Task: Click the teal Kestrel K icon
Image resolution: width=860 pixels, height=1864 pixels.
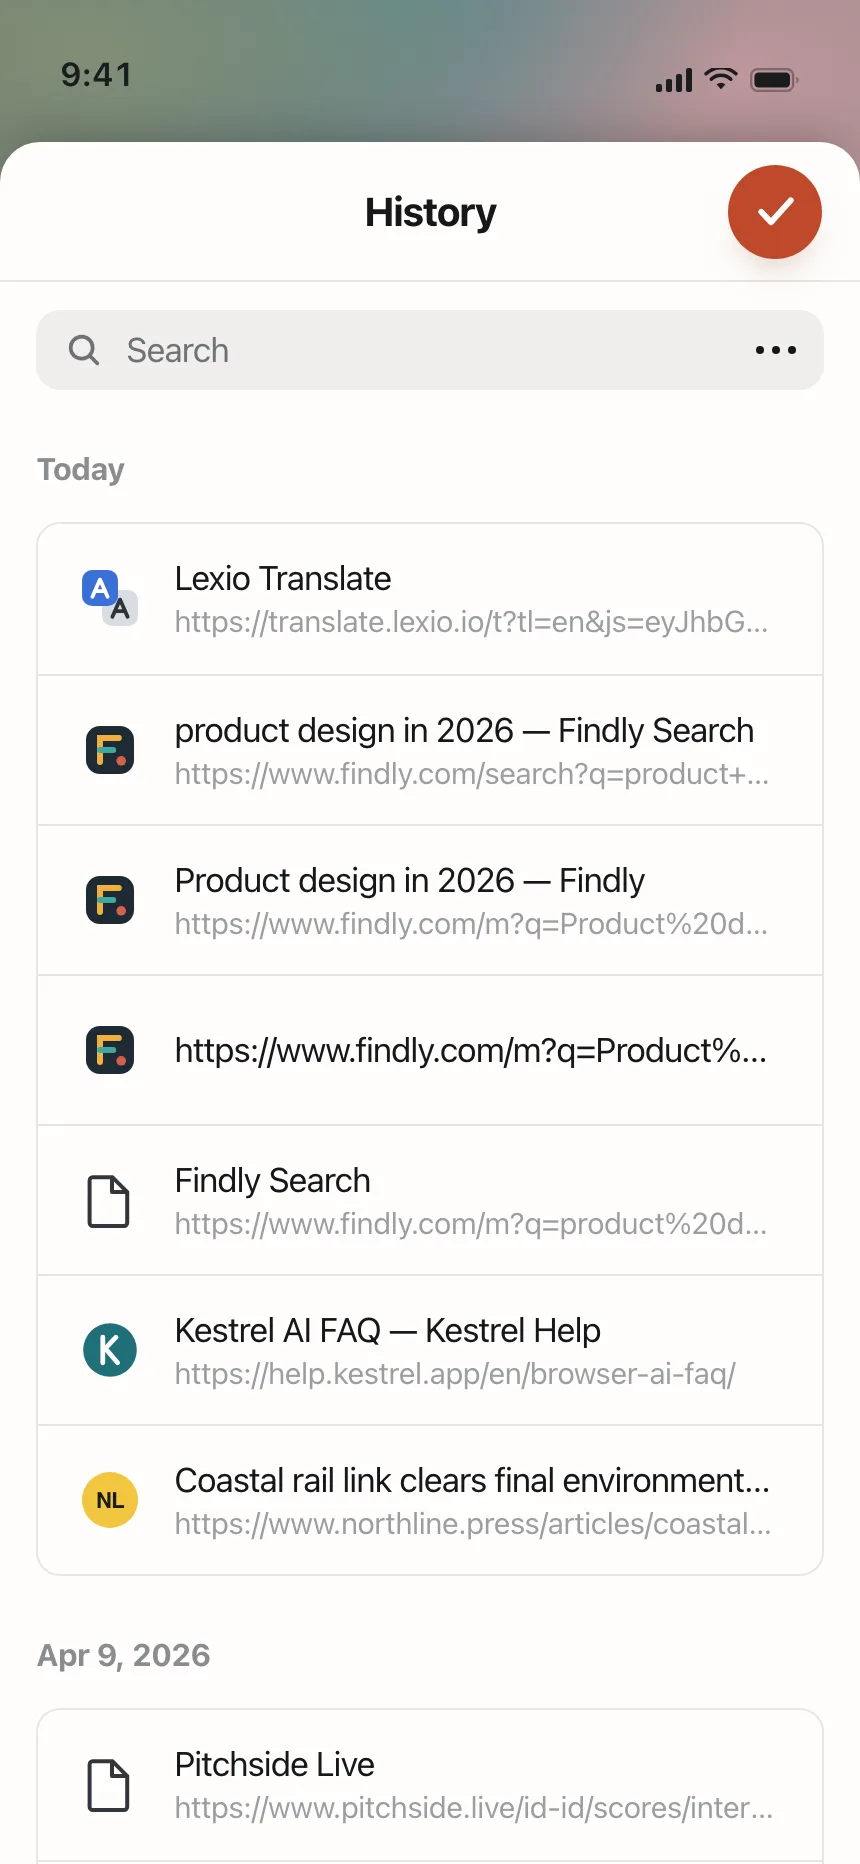Action: click(110, 1350)
